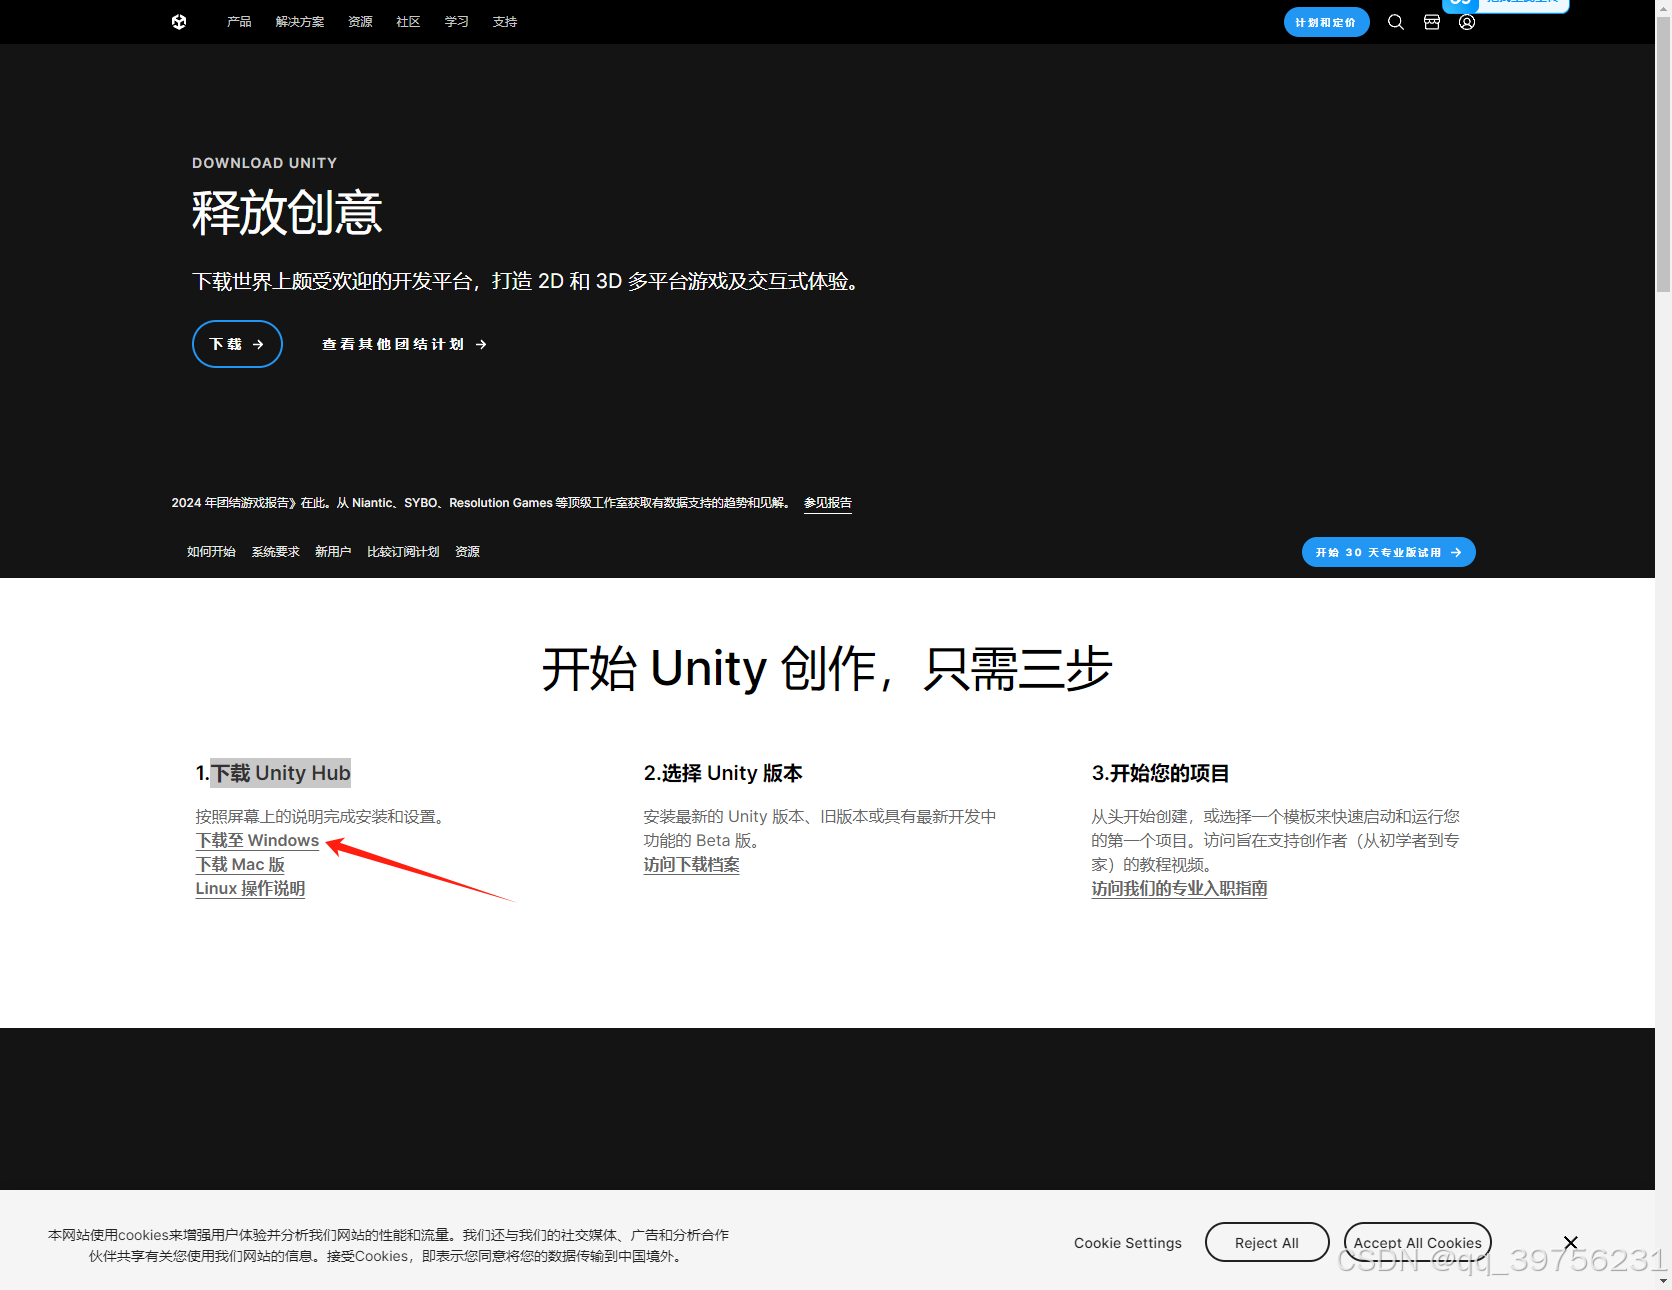The height and width of the screenshot is (1290, 1672).
Task: Jump to 资源 section in sub-navigation
Action: (467, 552)
